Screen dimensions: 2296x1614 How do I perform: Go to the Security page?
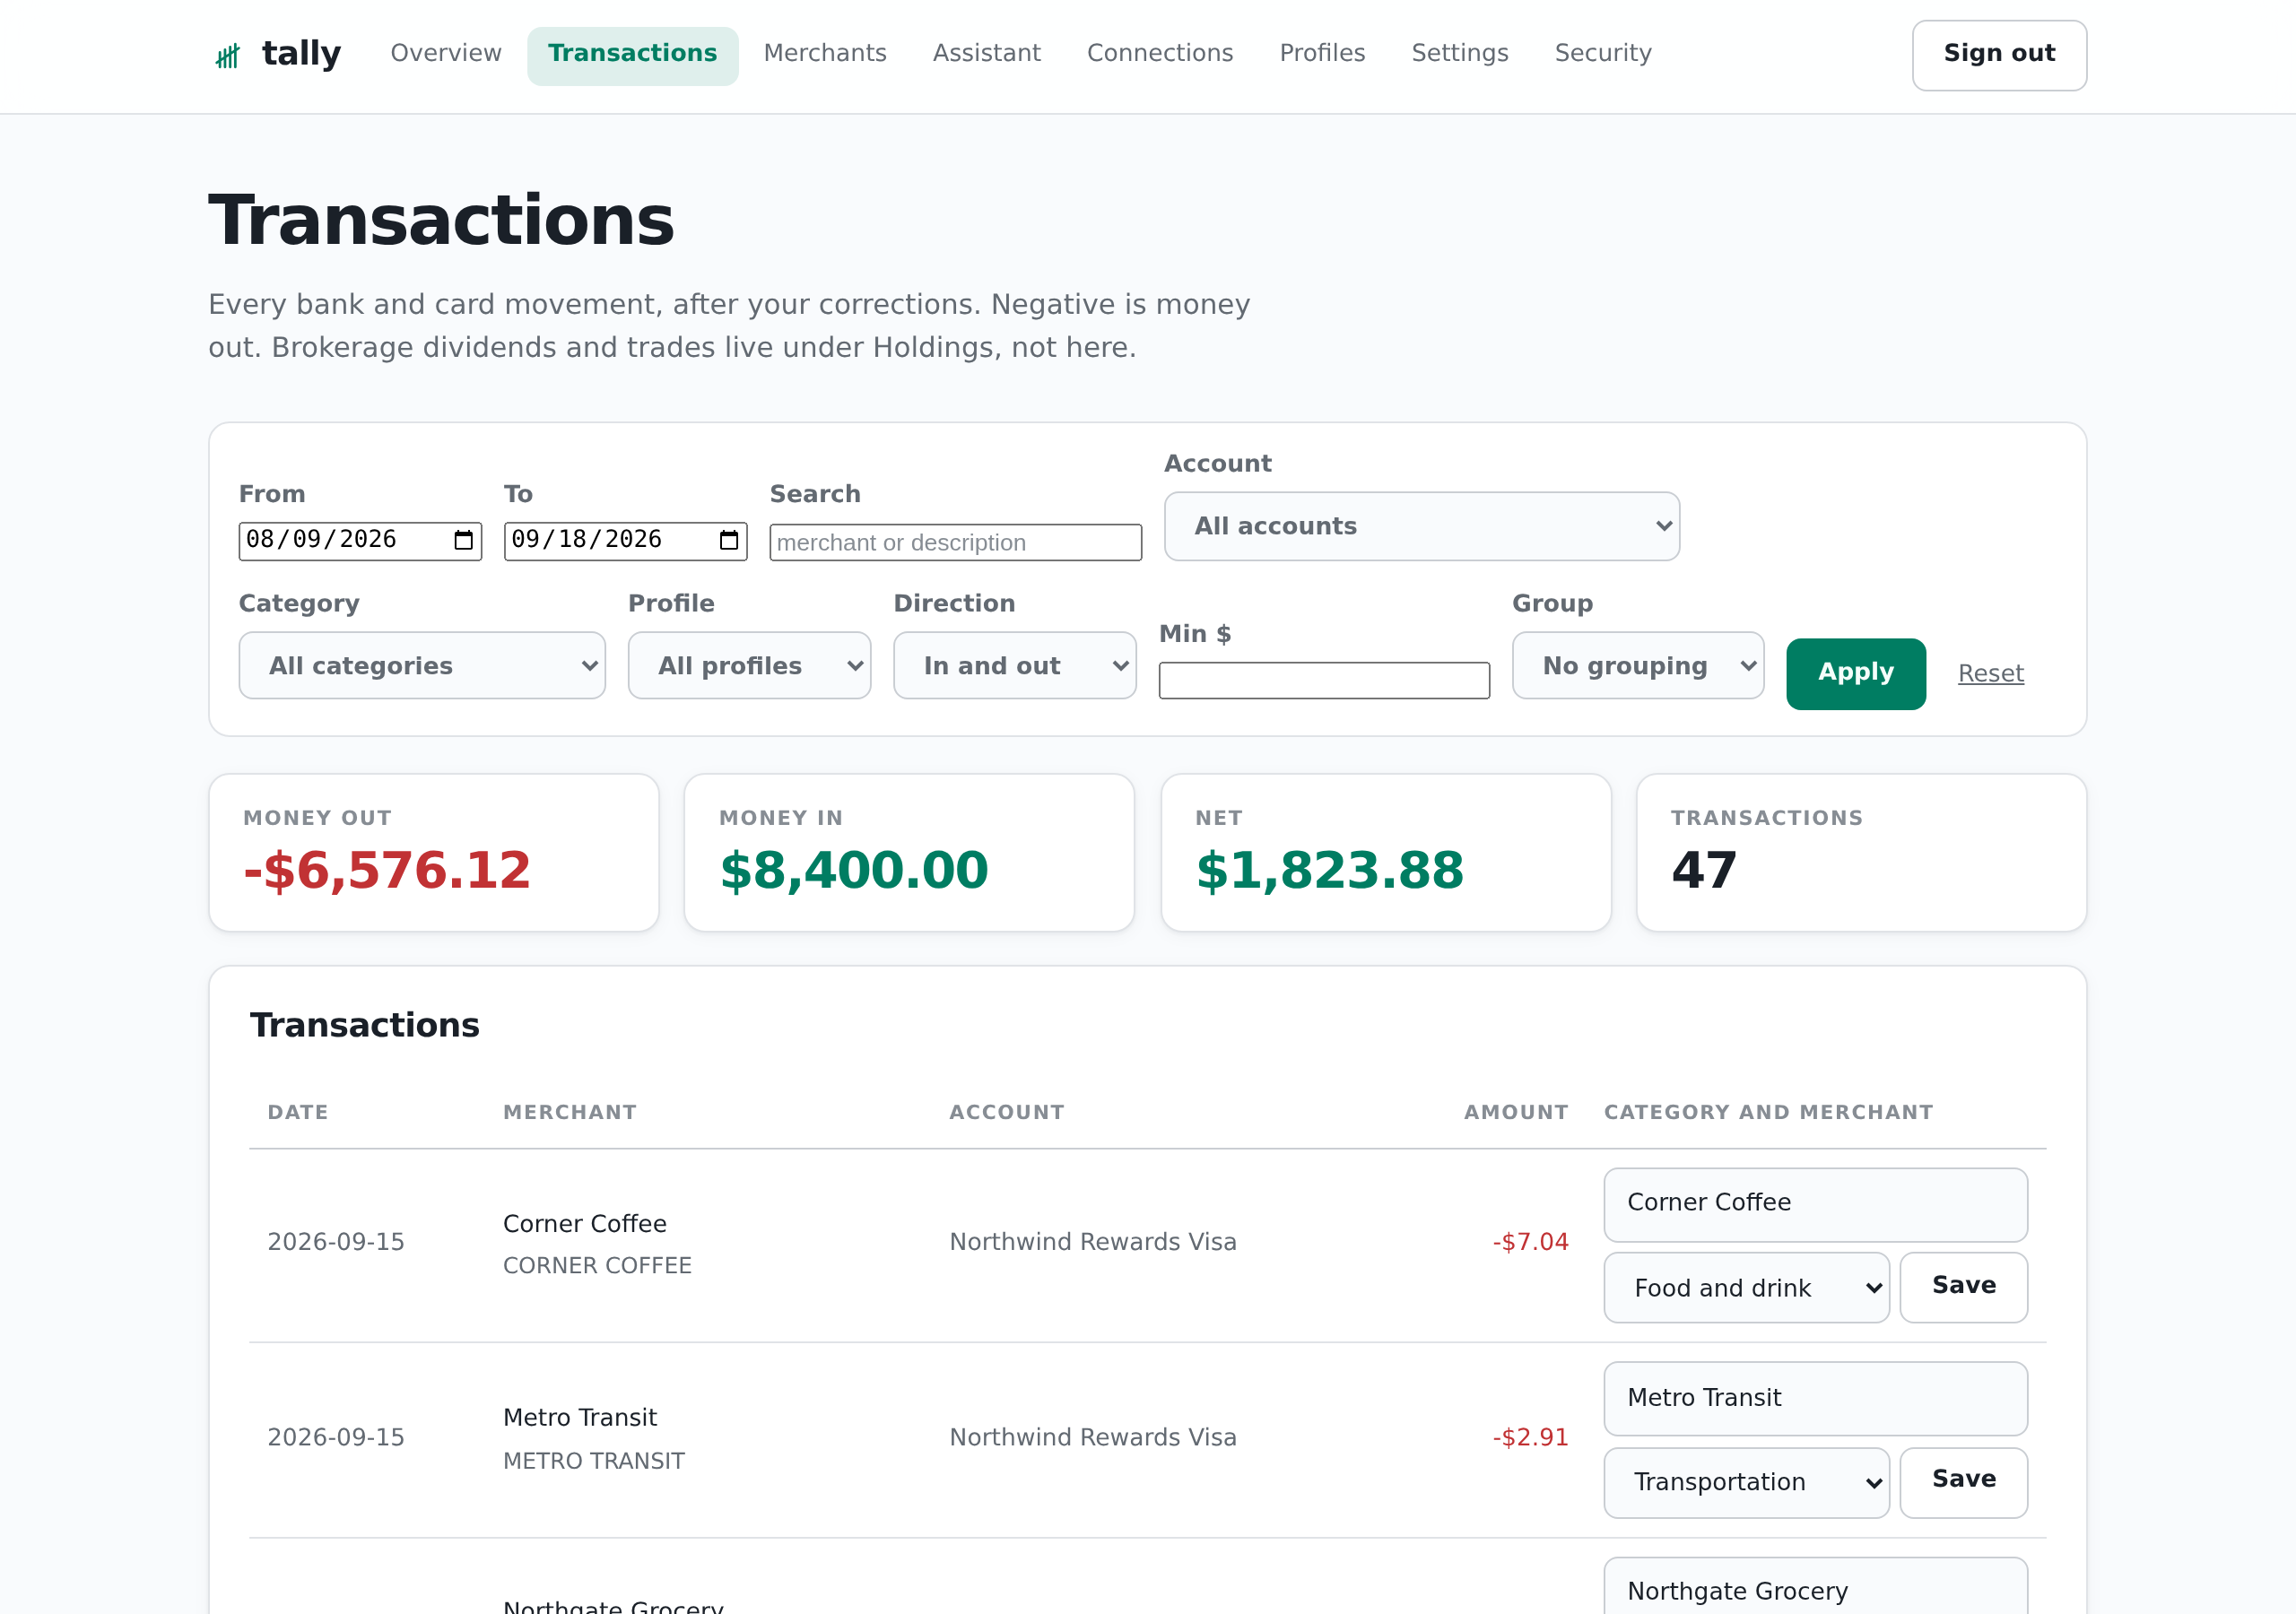[1603, 53]
